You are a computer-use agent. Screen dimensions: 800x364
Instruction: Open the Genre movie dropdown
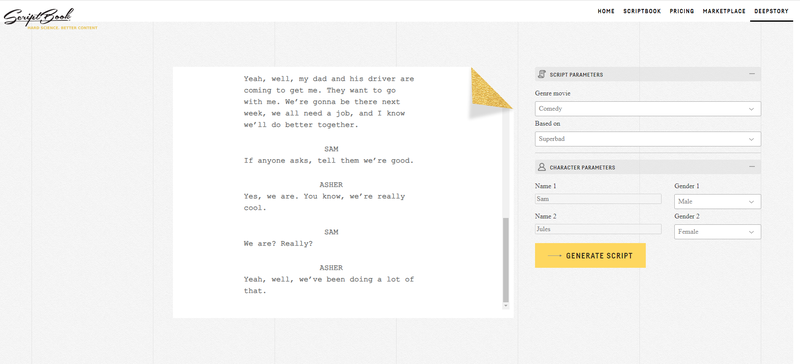pyautogui.click(x=647, y=109)
